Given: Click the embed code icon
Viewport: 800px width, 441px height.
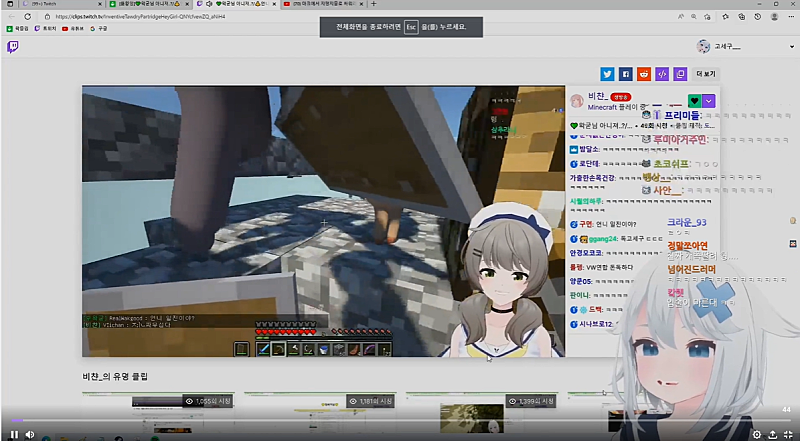Looking at the screenshot, I should (662, 74).
